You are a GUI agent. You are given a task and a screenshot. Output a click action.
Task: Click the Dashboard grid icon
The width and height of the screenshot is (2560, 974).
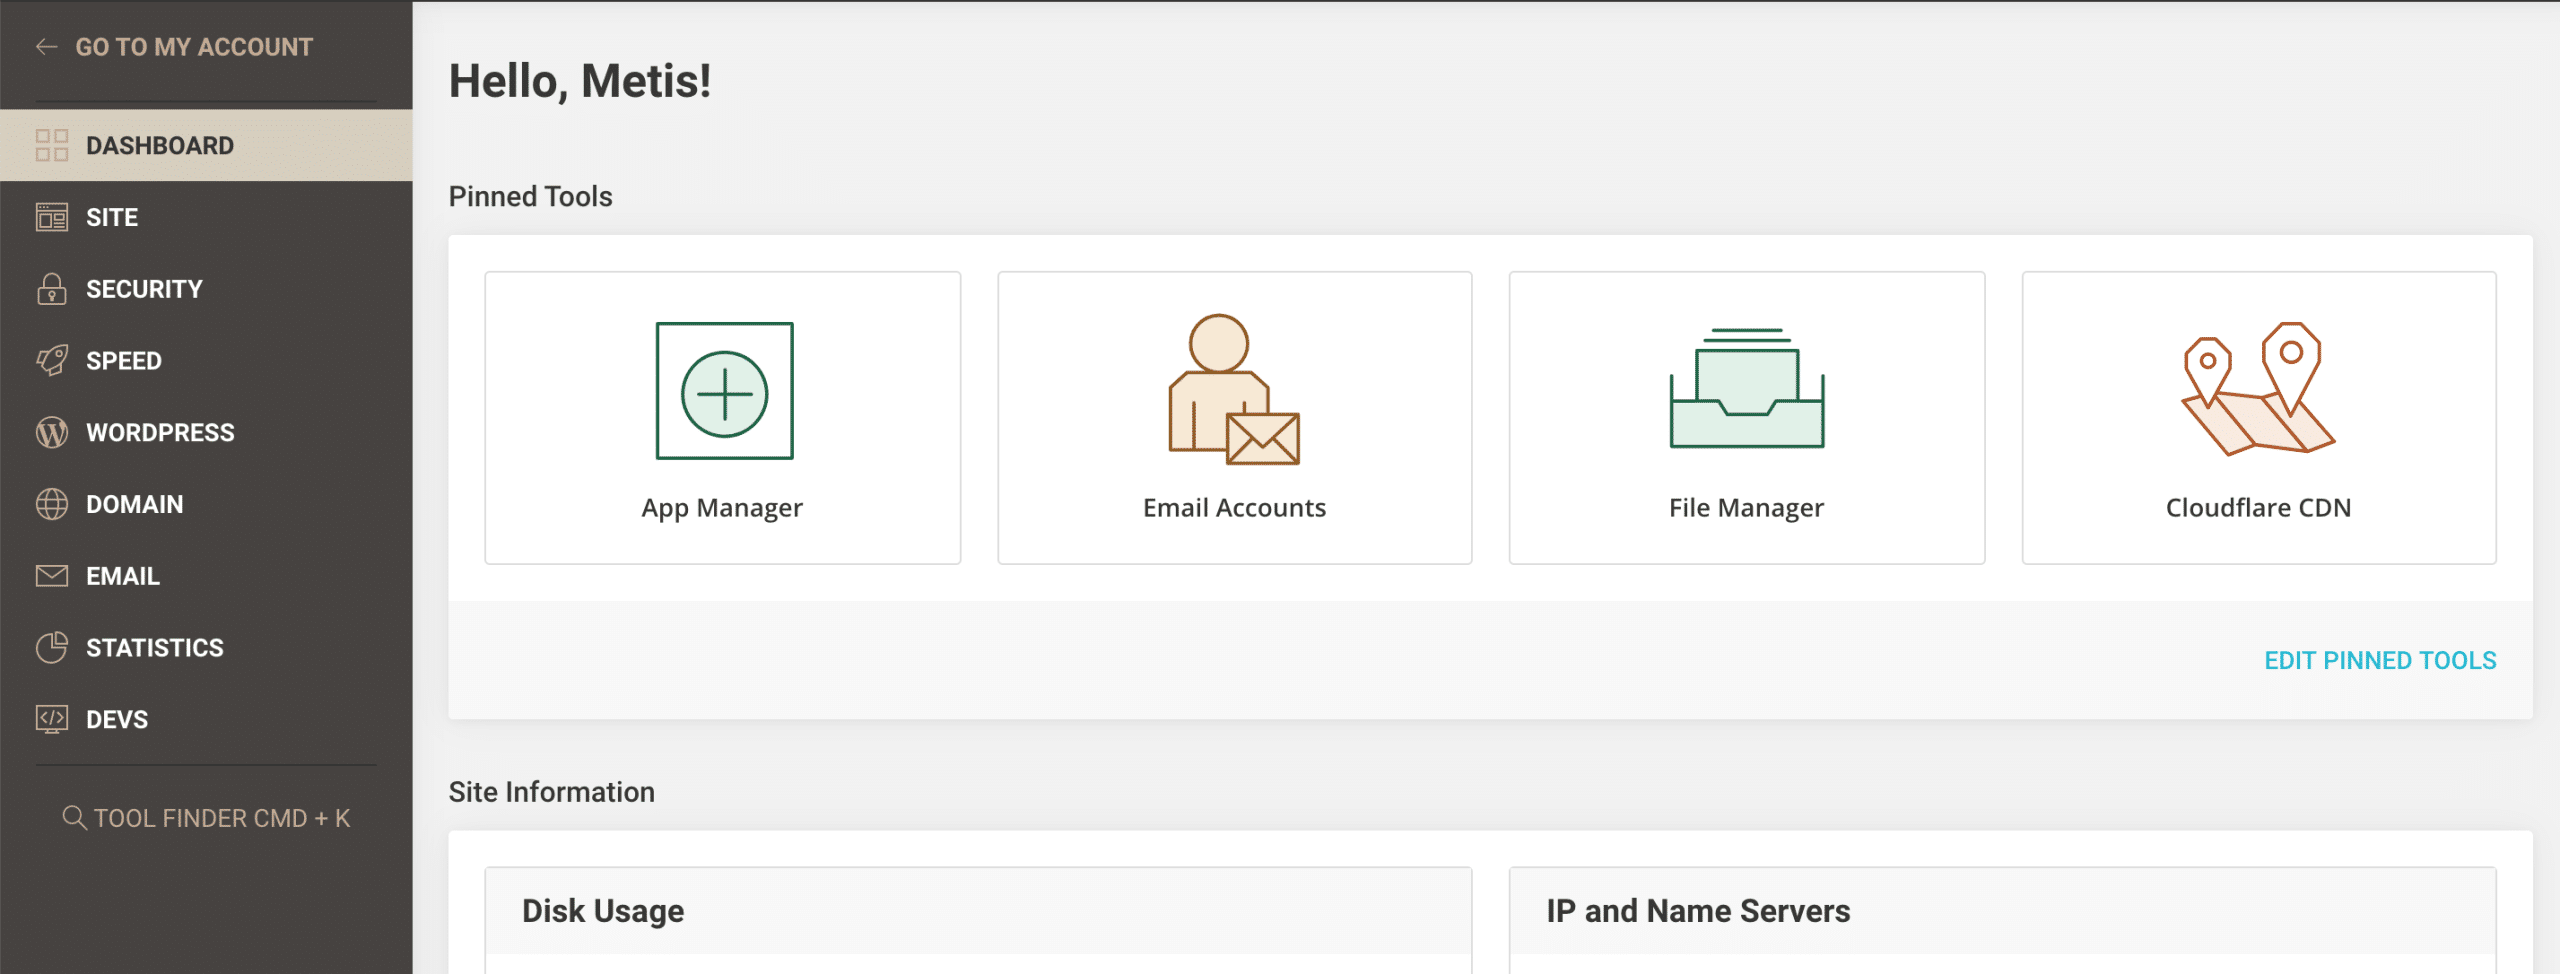tap(52, 145)
